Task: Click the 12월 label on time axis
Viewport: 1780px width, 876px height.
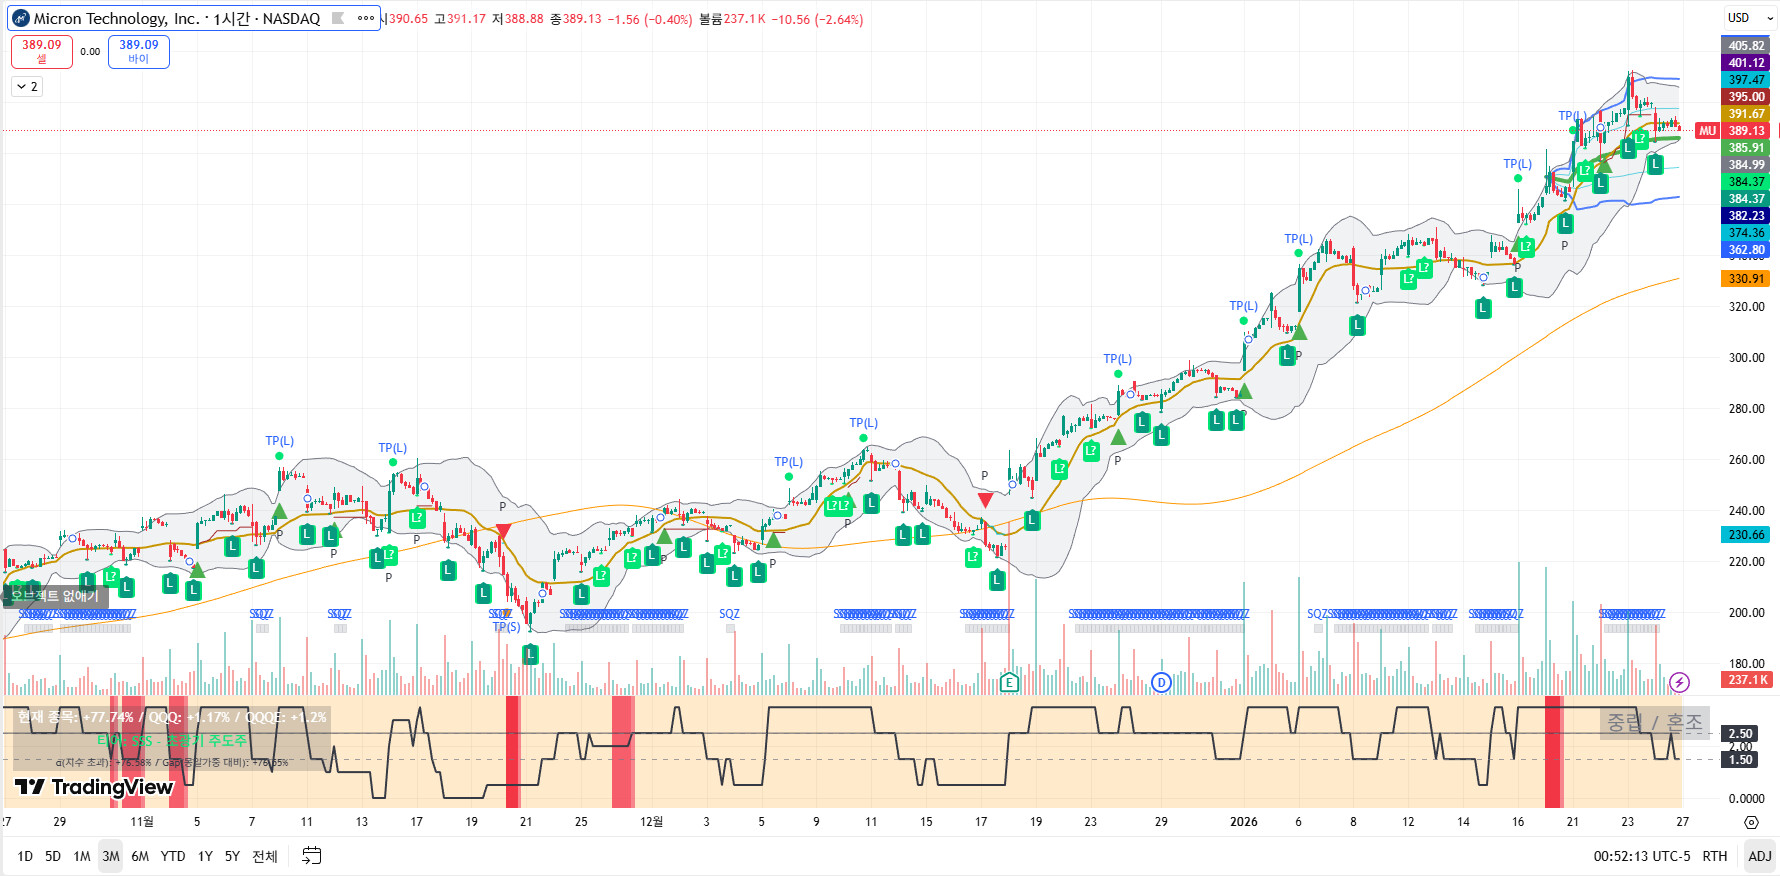Action: coord(651,822)
